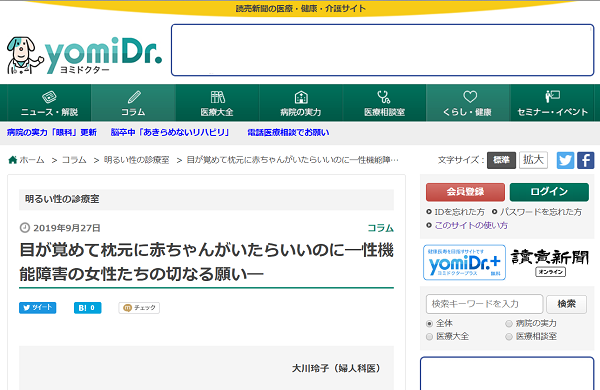Click the green コラム category label
The width and height of the screenshot is (600, 390).
click(x=380, y=228)
